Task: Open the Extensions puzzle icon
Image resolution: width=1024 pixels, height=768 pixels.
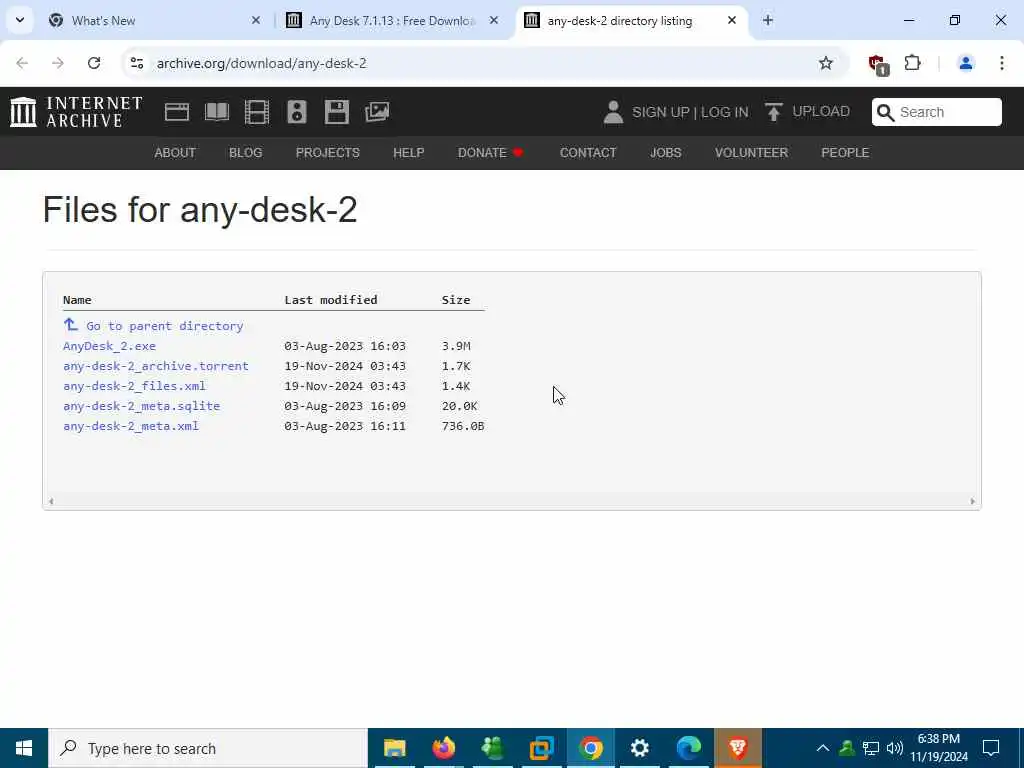Action: (912, 63)
